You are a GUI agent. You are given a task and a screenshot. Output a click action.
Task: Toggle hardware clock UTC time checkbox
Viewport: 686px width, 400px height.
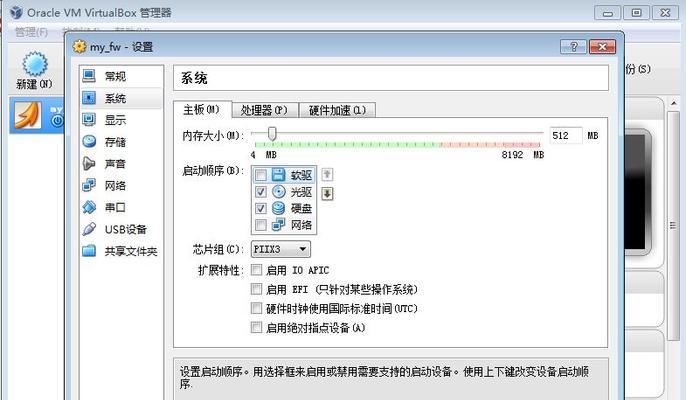256,308
